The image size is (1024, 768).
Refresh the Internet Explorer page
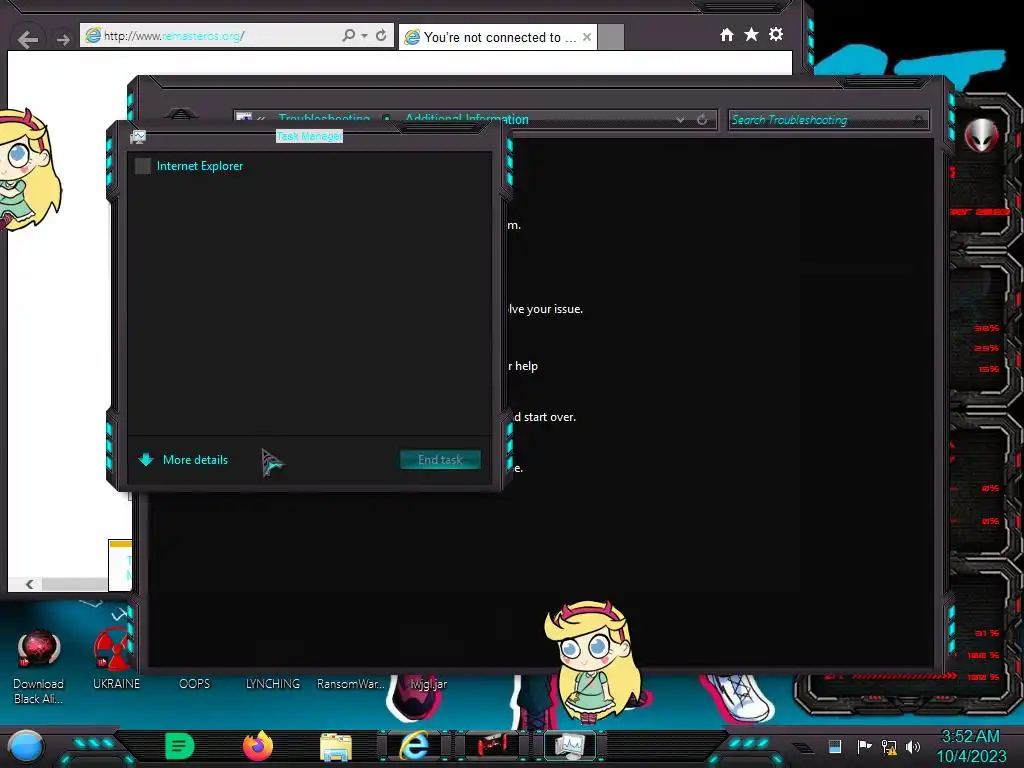(381, 35)
